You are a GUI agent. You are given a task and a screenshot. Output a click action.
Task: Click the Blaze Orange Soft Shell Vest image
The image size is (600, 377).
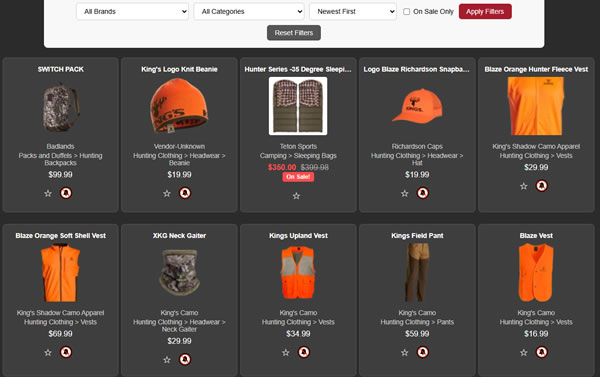point(60,273)
